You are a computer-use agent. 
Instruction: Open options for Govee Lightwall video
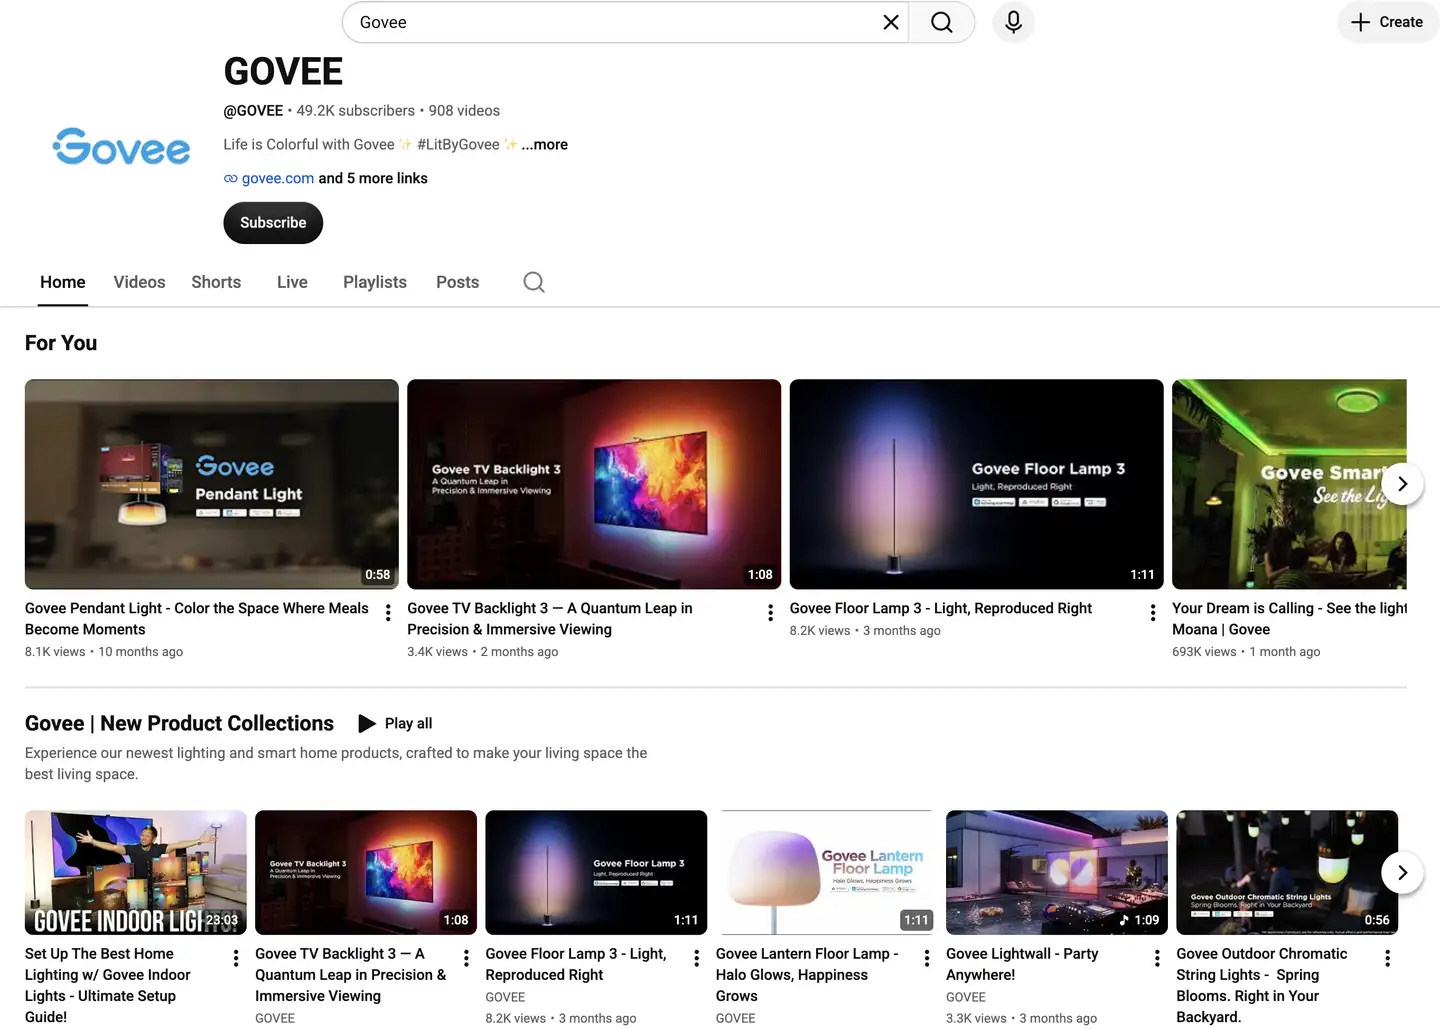click(1157, 958)
